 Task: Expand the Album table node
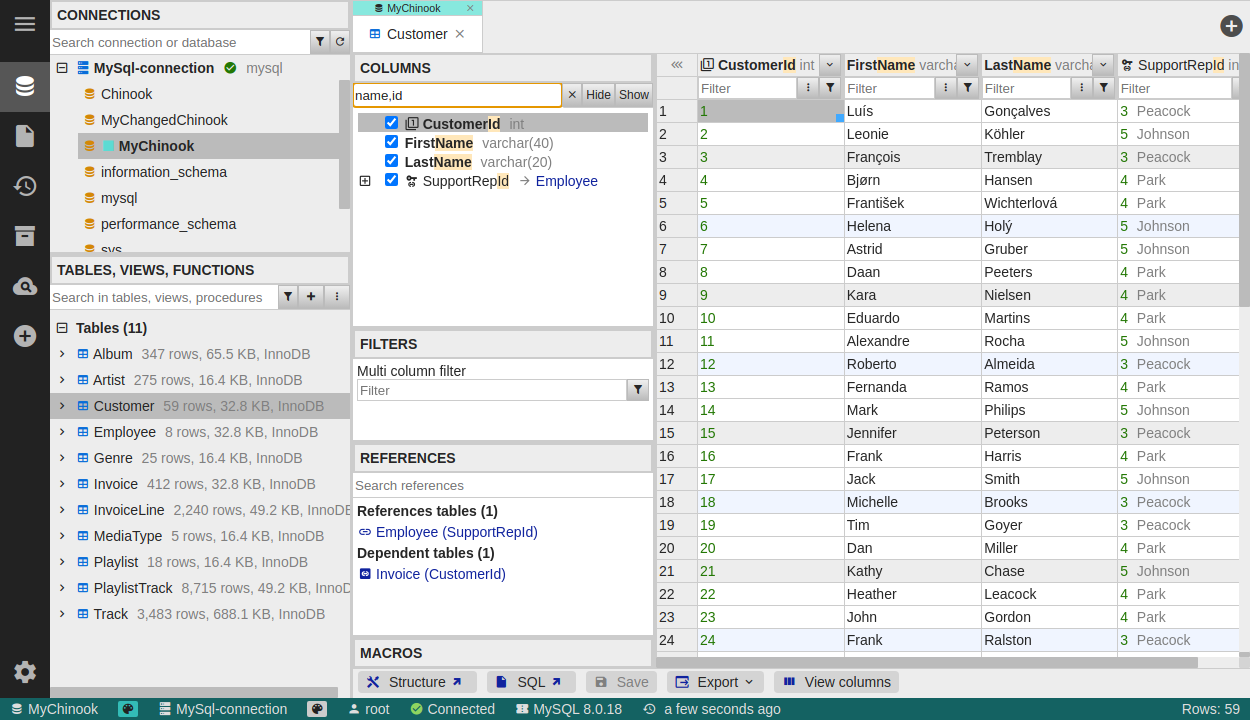62,354
